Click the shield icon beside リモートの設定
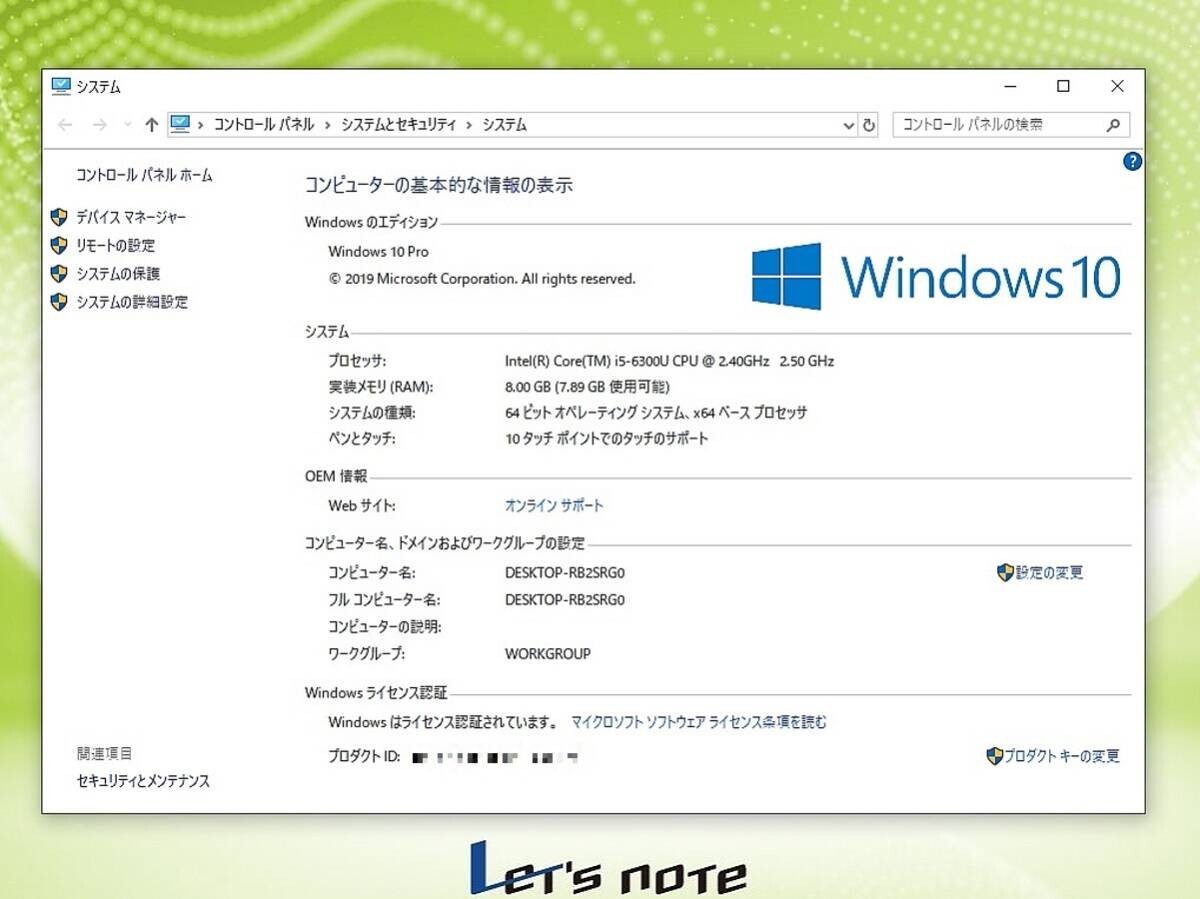This screenshot has width=1200, height=899. tap(59, 245)
